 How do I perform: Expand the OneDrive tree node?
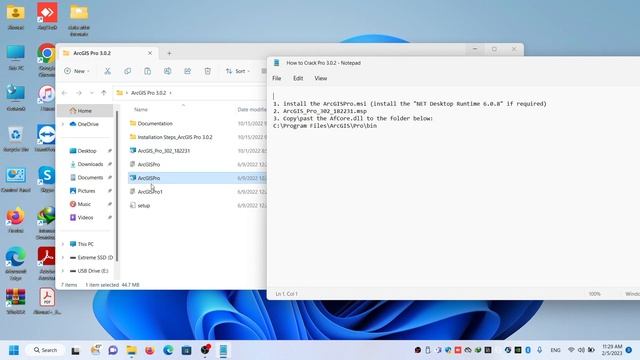point(63,124)
